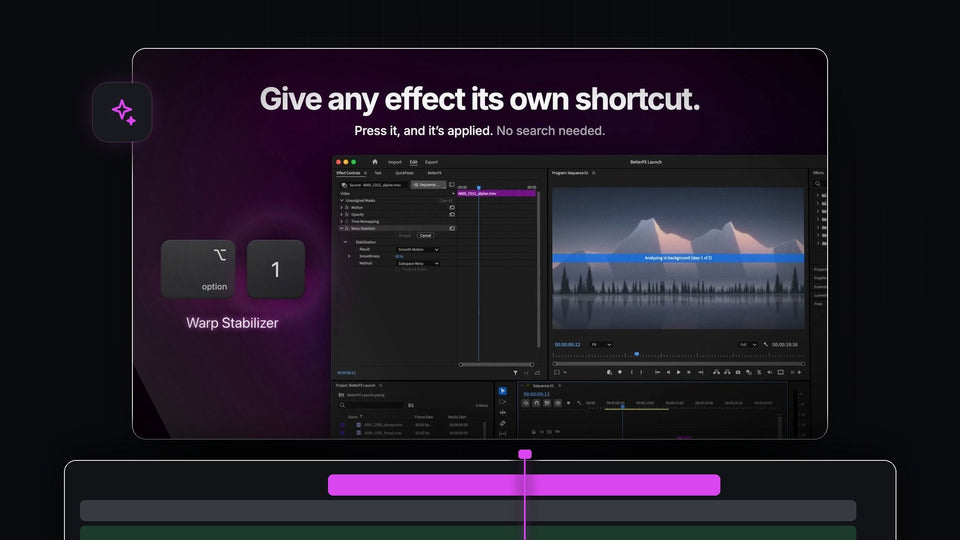Click Play in the Program monitor

678,372
